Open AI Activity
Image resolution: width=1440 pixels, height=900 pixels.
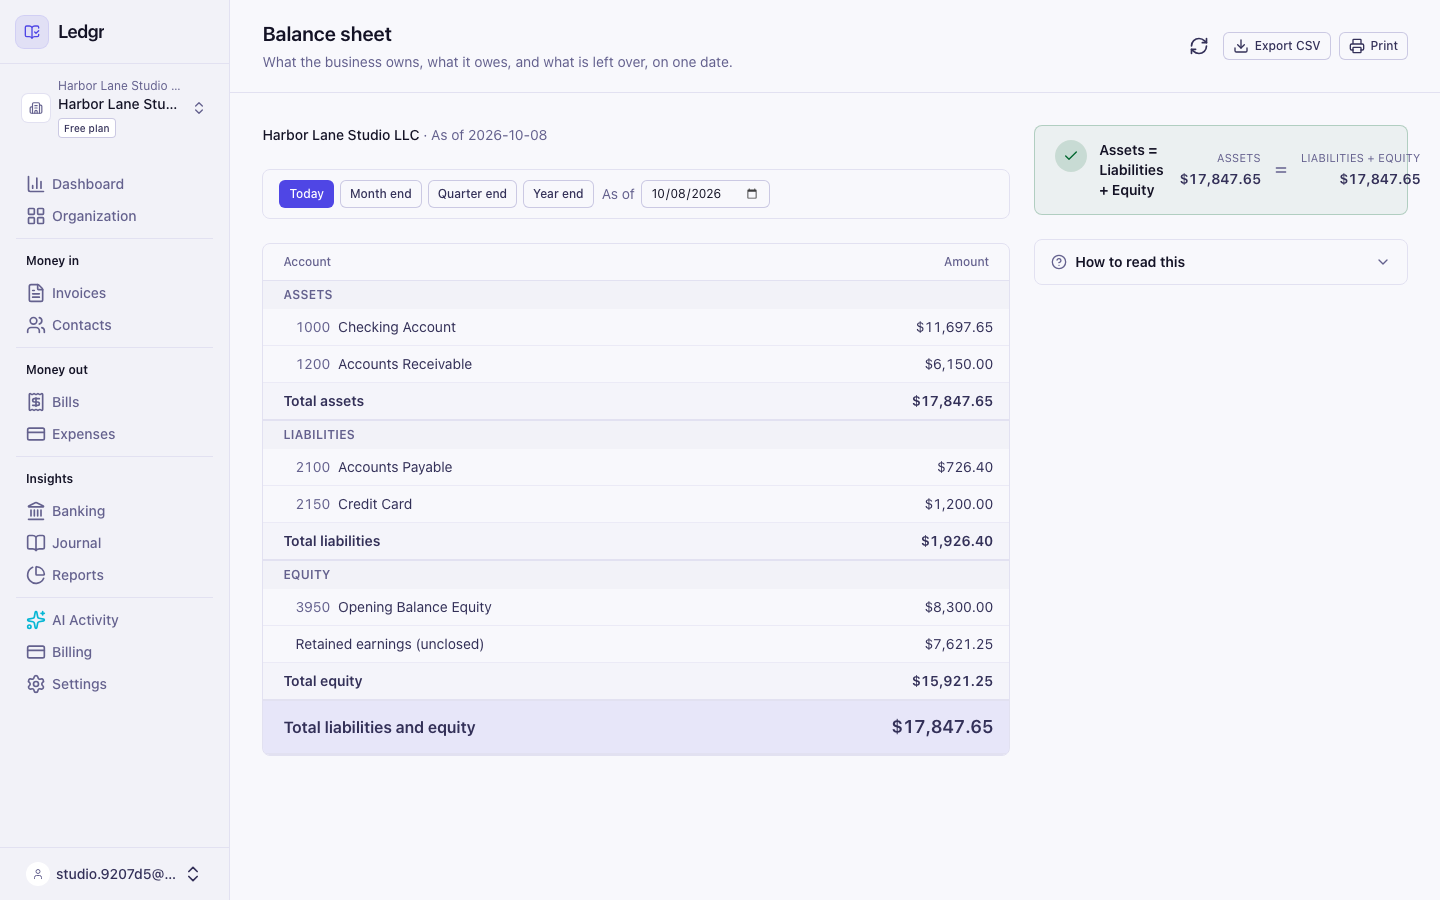pos(114,620)
